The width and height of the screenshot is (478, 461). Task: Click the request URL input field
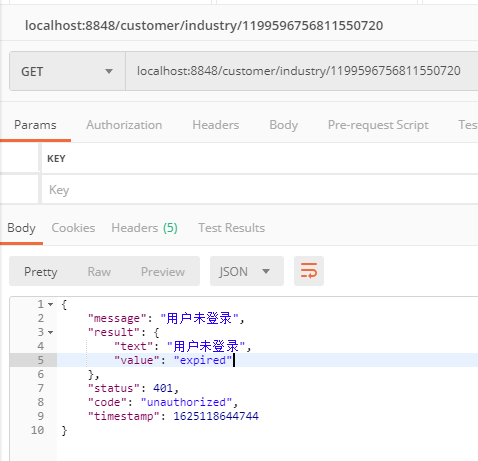[x=302, y=71]
